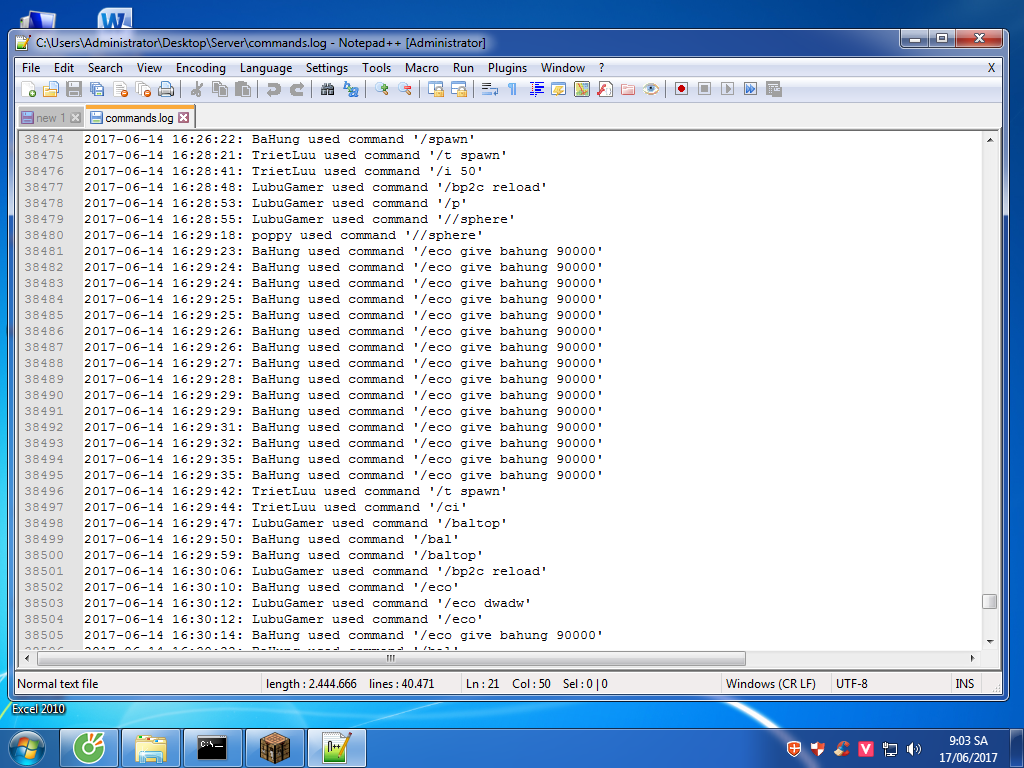1024x768 pixels.
Task: Open Command Prompt from the taskbar
Action: coord(212,748)
